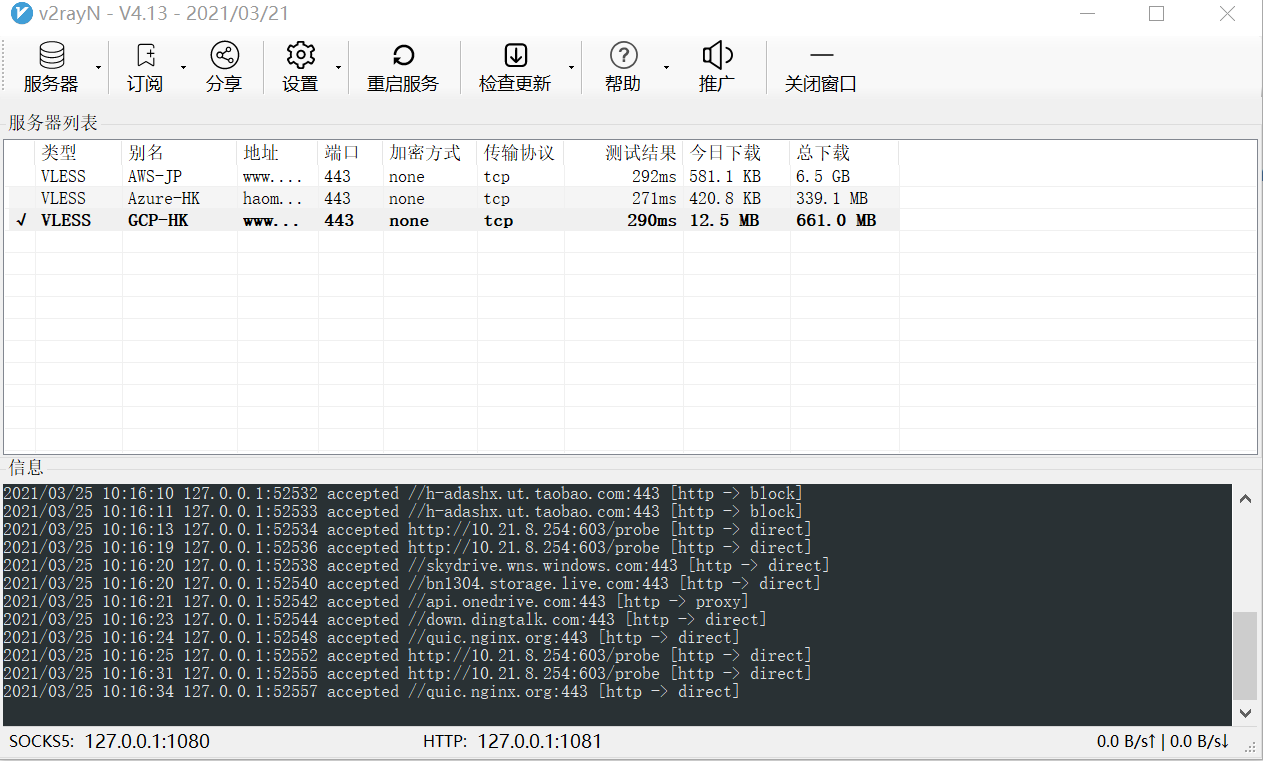Image resolution: width=1263 pixels, height=761 pixels.
Task: Click the last quic.nginx.org log line at 10:16:34
Action: [x=371, y=692]
